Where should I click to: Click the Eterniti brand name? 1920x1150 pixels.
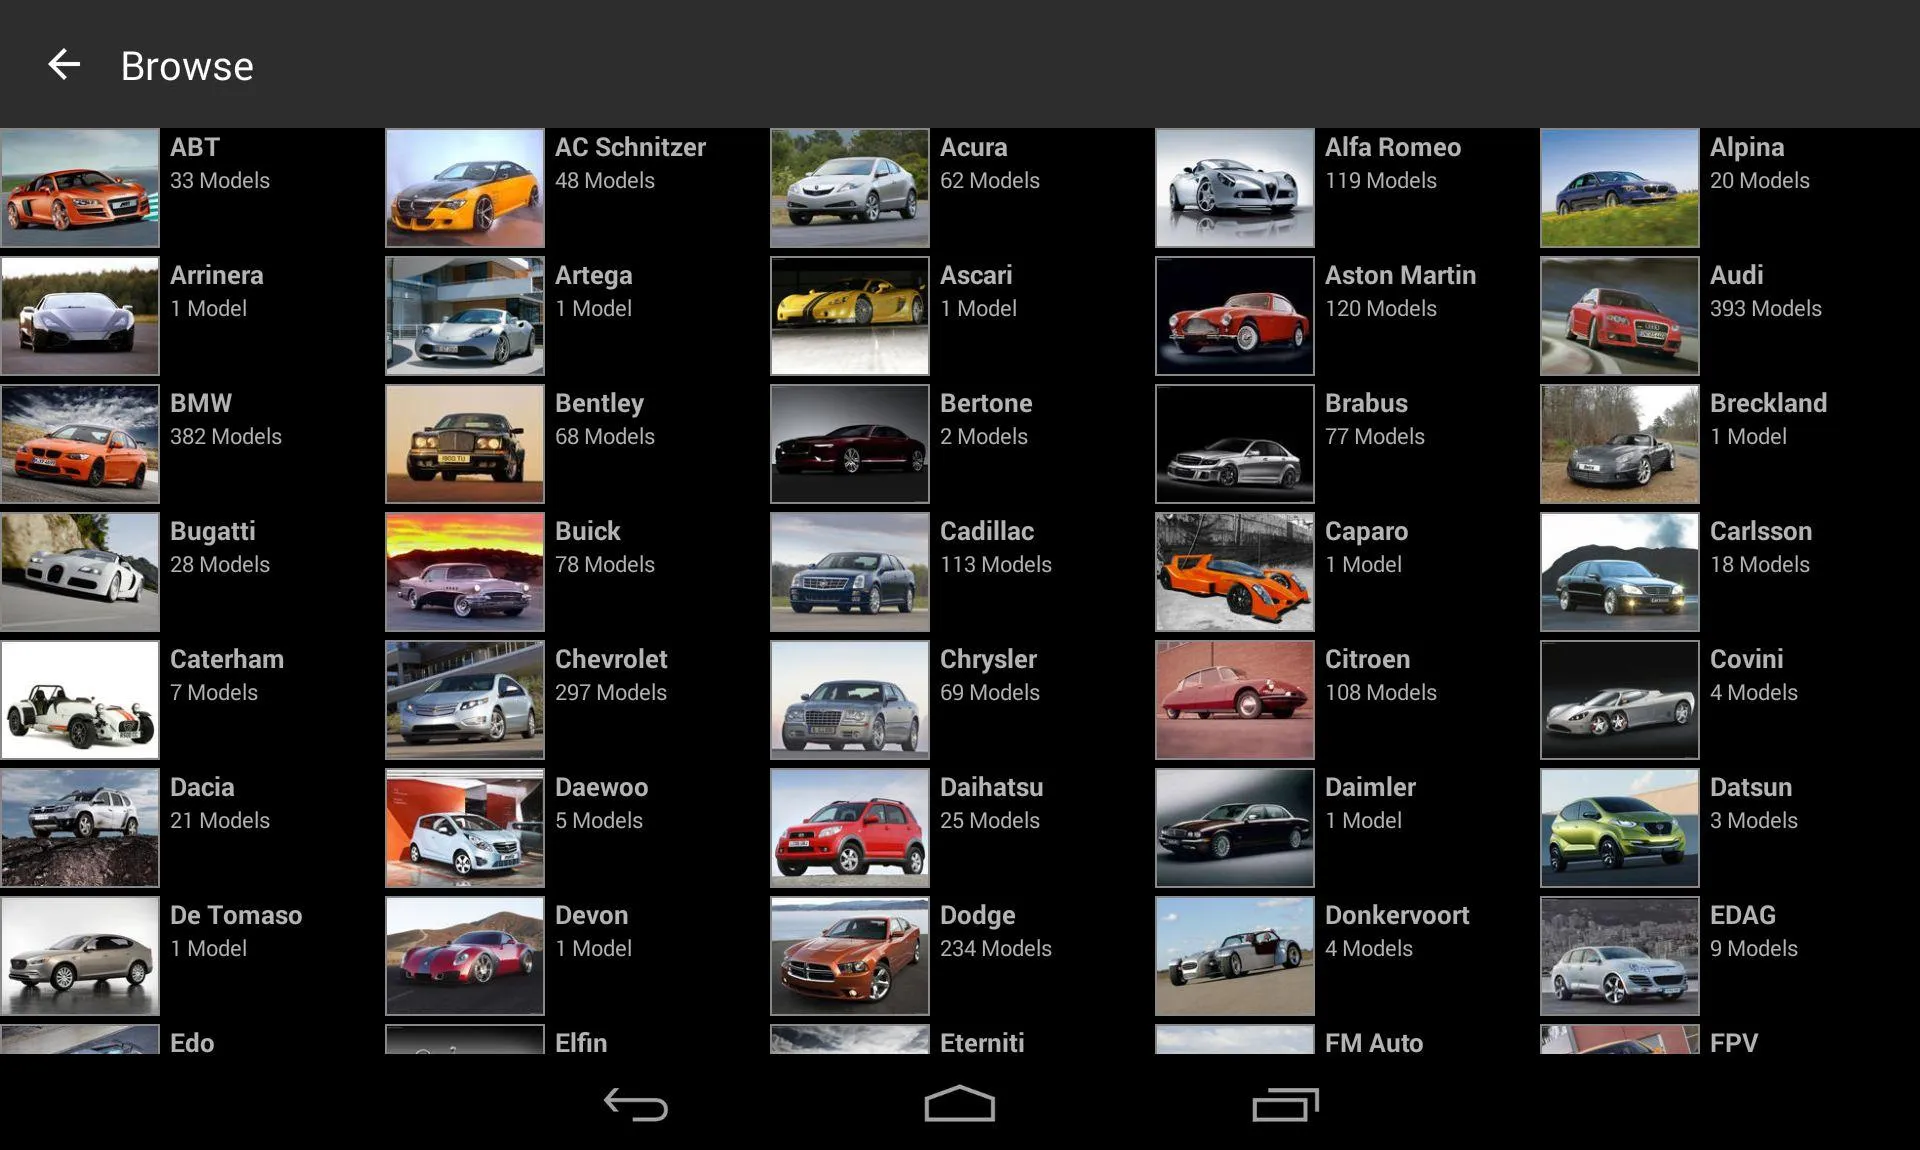coord(982,1042)
